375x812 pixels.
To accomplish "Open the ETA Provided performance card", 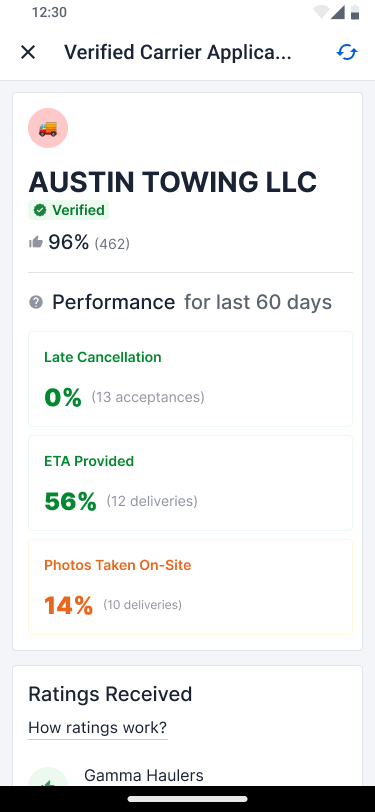I will point(191,483).
